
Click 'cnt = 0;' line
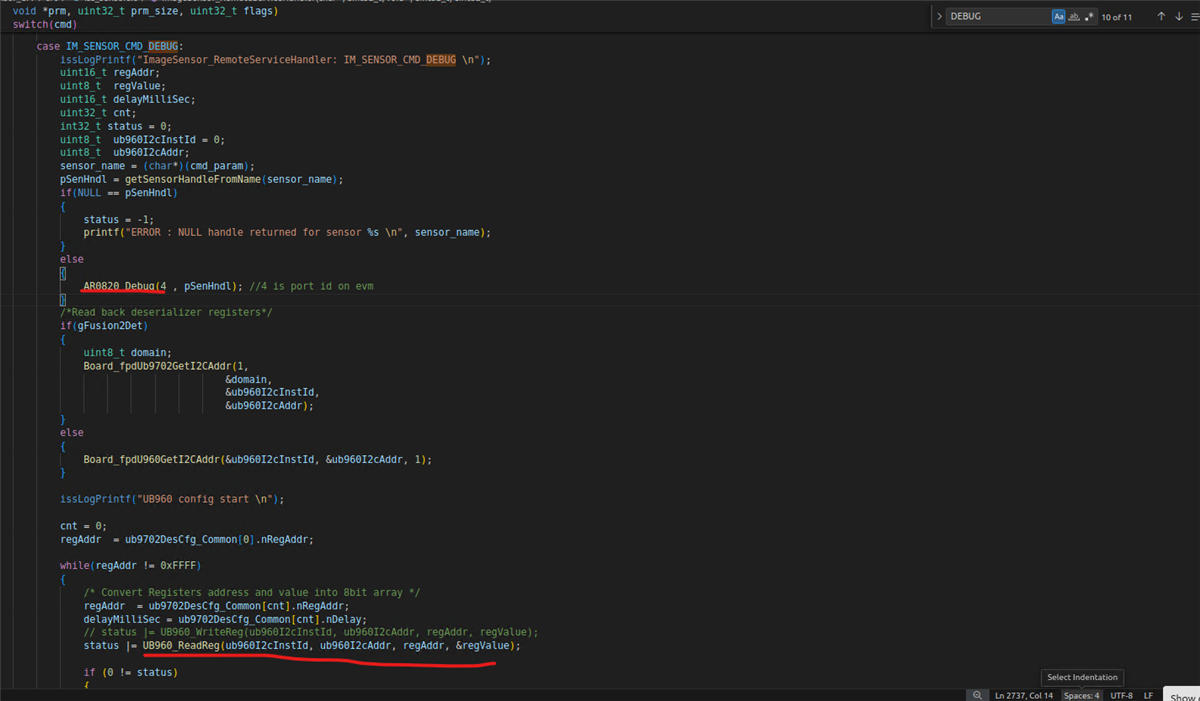tap(83, 526)
